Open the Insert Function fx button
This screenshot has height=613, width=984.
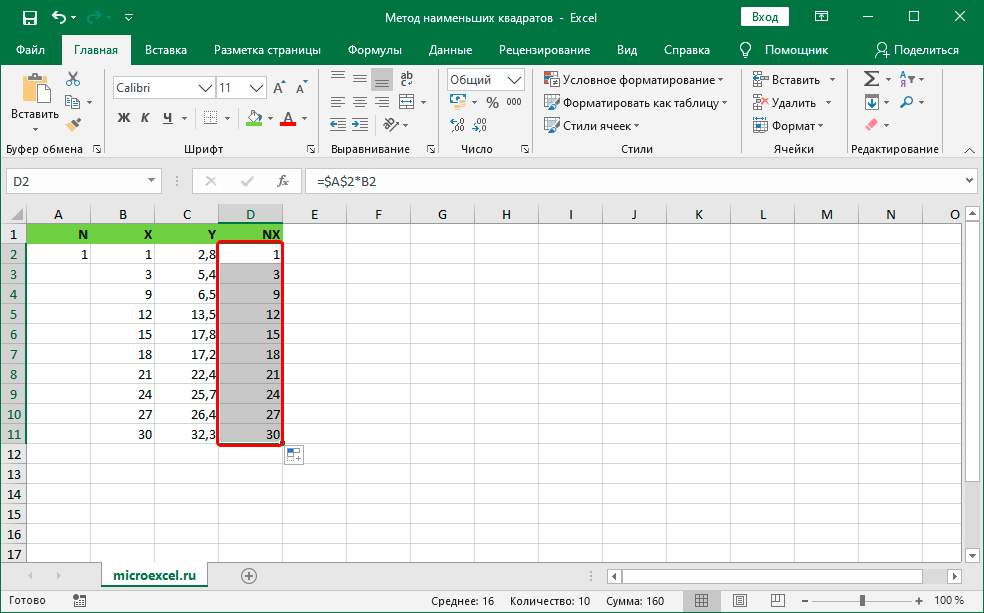283,181
